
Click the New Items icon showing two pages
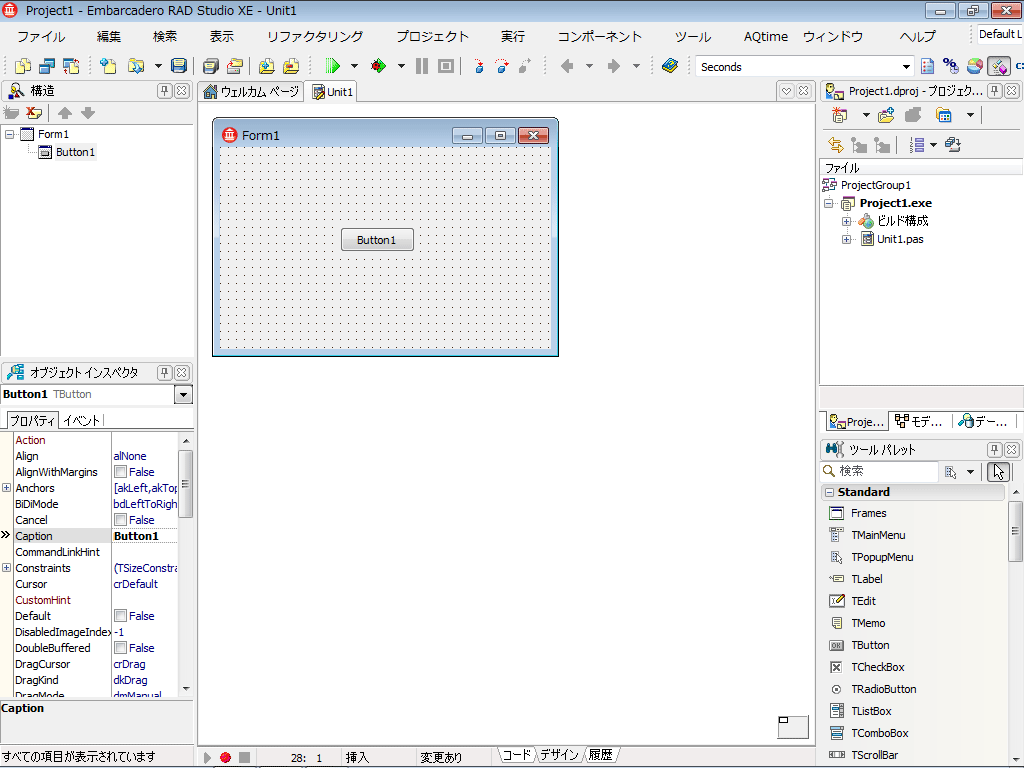coord(24,66)
